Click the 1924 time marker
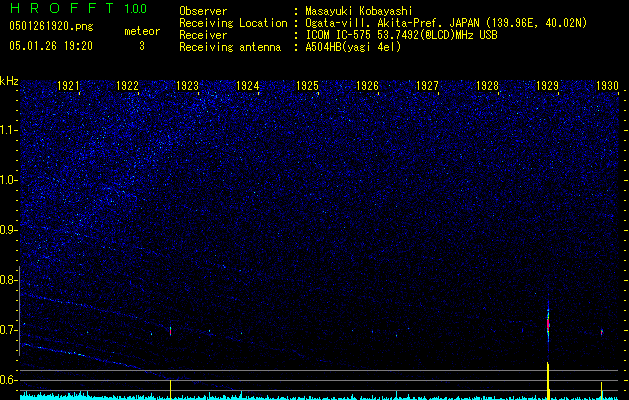 tap(248, 85)
